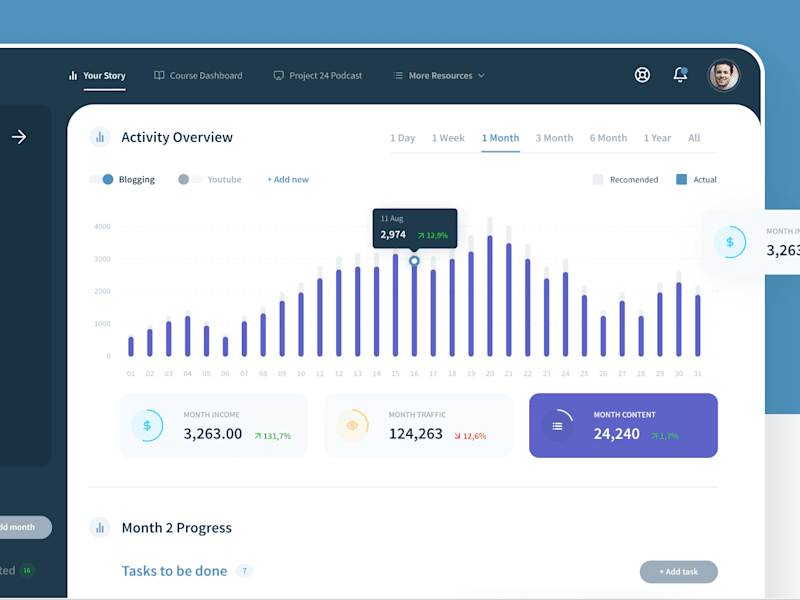Click the book icon beside Course Dashboard
Viewport: 800px width, 600px height.
[x=159, y=76]
